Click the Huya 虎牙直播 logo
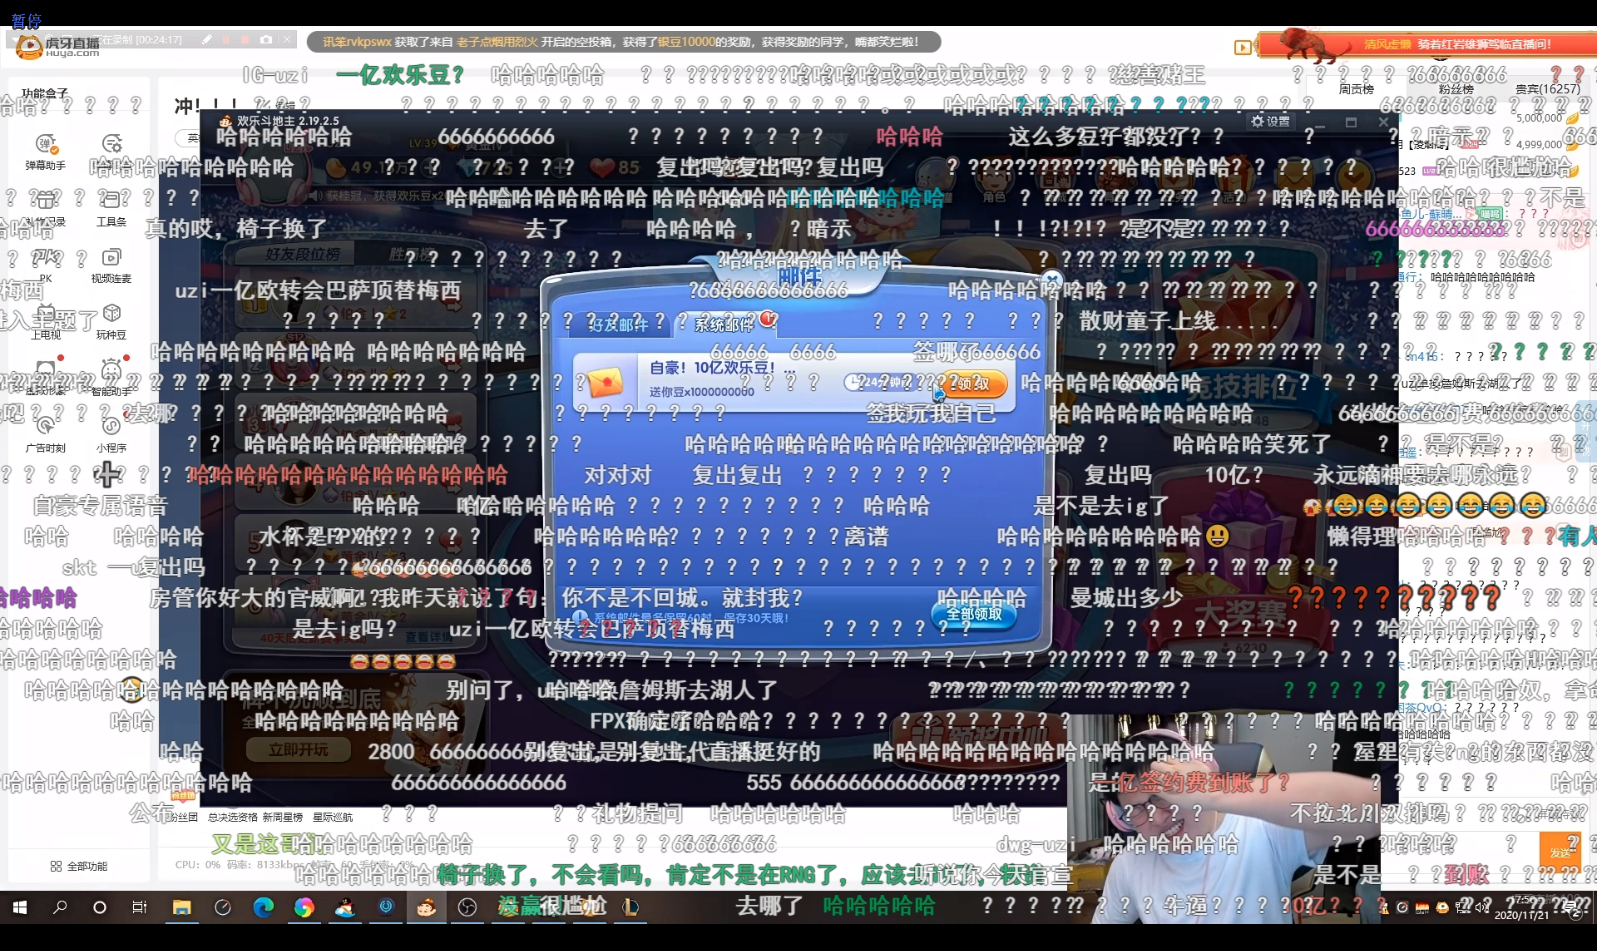 [58, 46]
